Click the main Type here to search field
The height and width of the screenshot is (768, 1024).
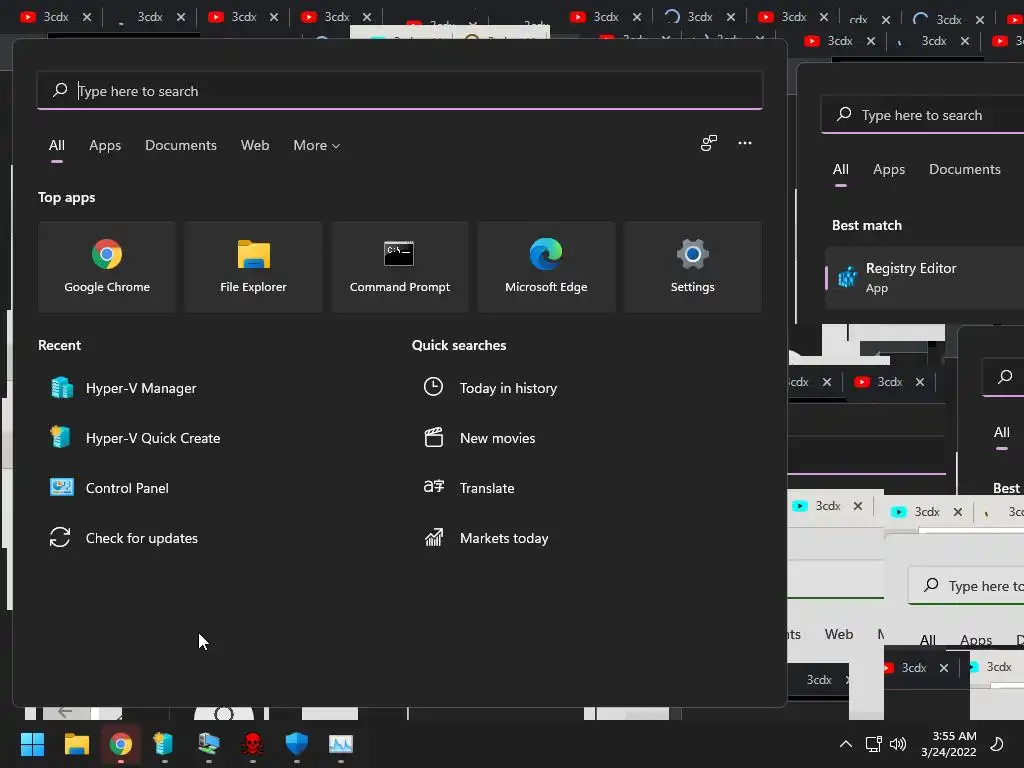(x=400, y=91)
